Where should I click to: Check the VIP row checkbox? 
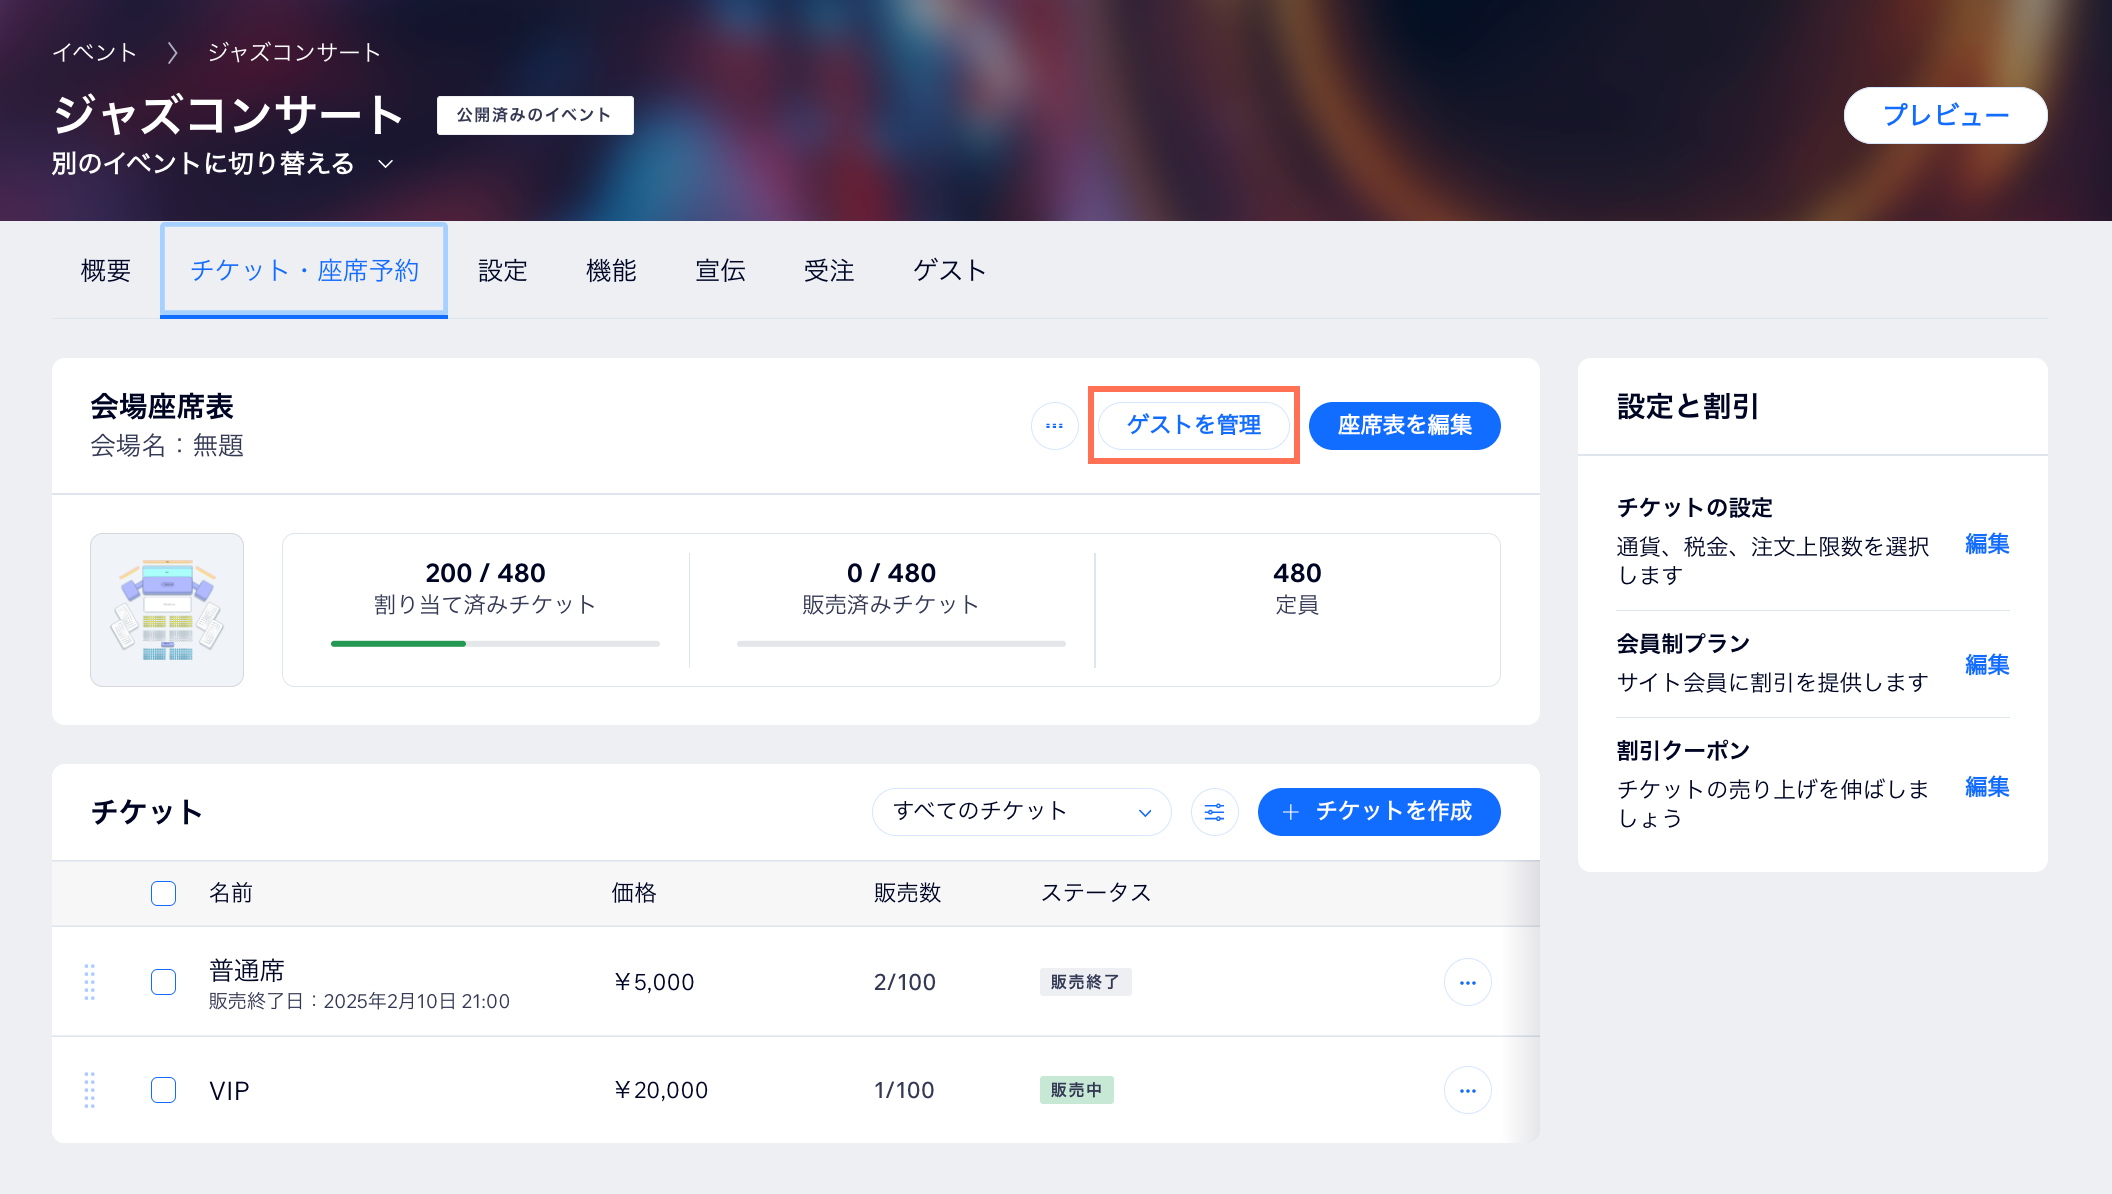tap(163, 1090)
